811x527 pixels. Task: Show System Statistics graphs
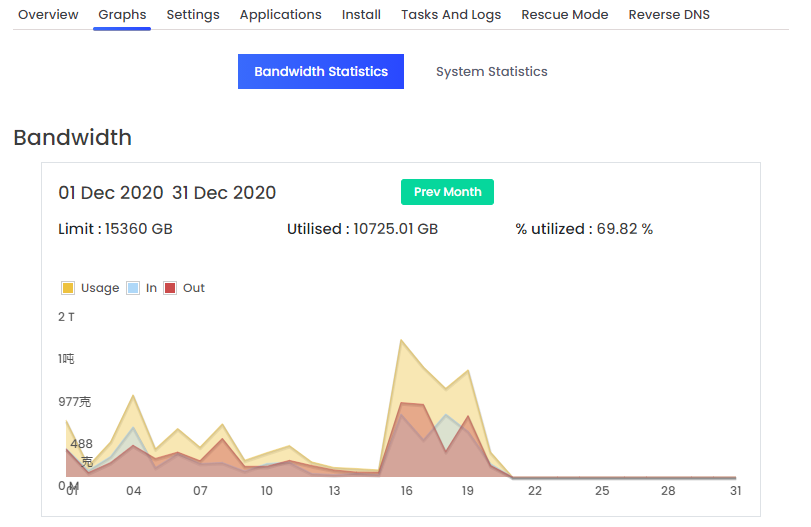point(491,72)
